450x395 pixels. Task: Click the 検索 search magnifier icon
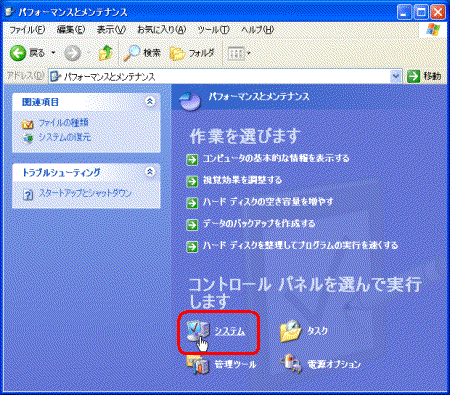coord(131,53)
